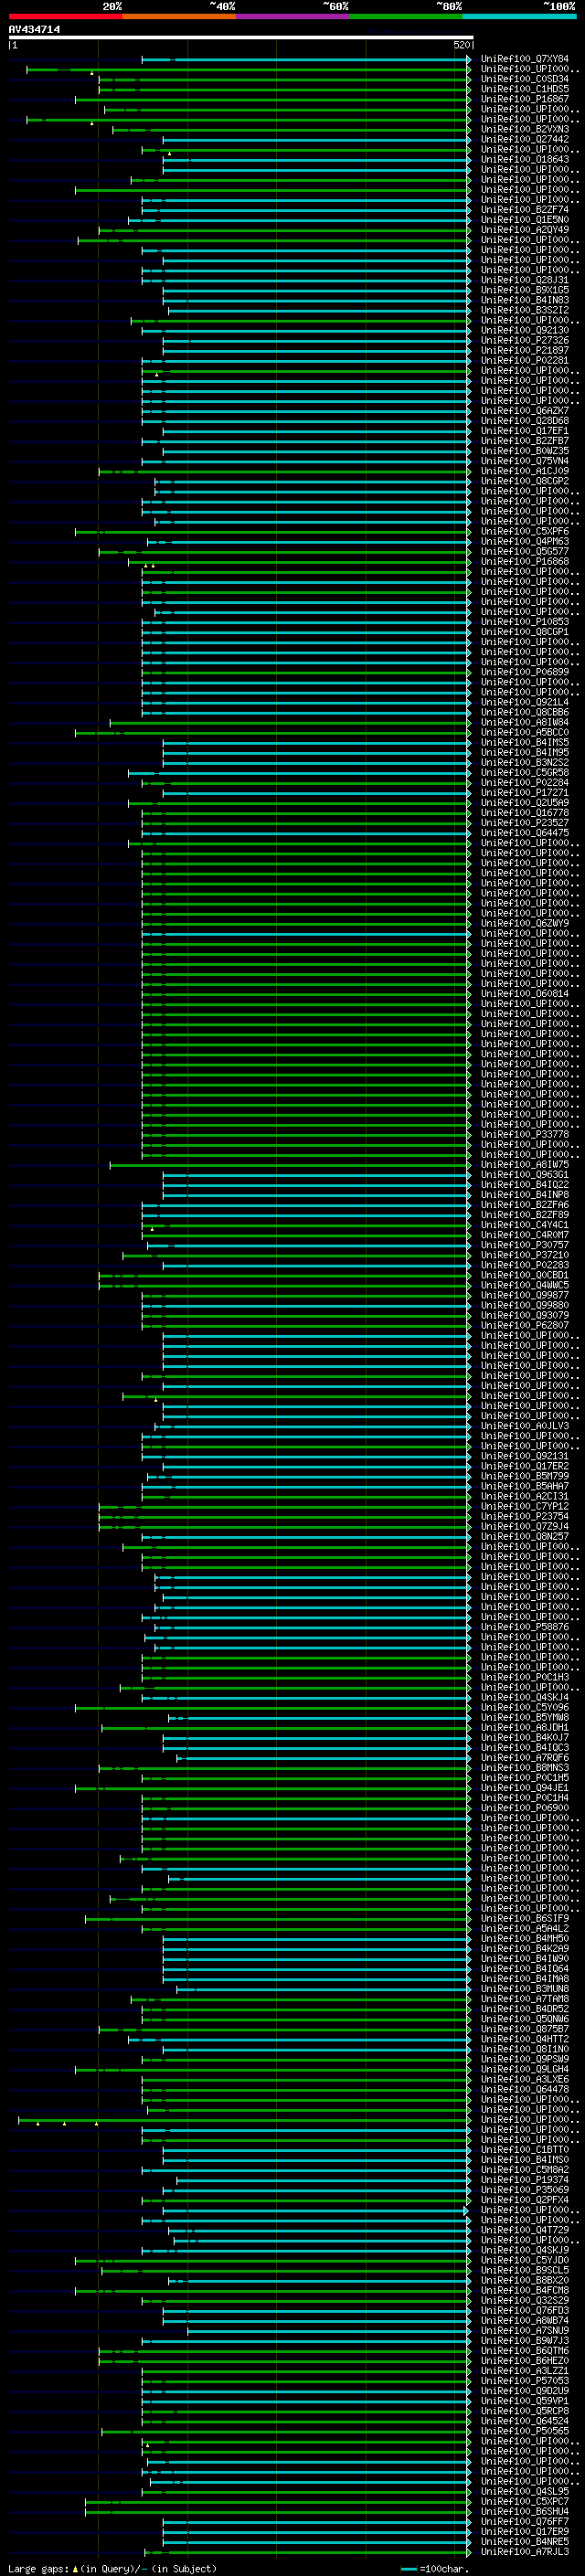585x2576 pixels.
Task: Choose the UniRef100_A7SNU9 row label
Action: (525, 2330)
